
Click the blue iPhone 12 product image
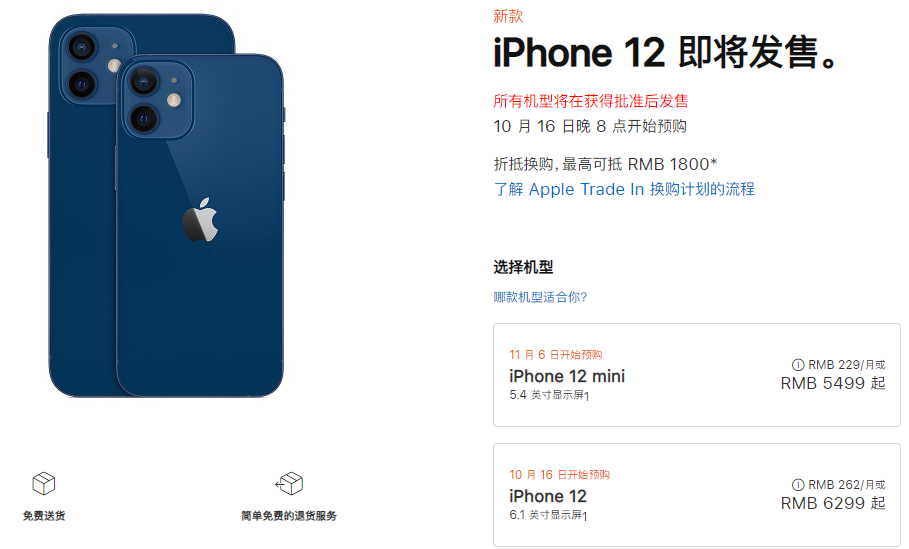pyautogui.click(x=166, y=206)
